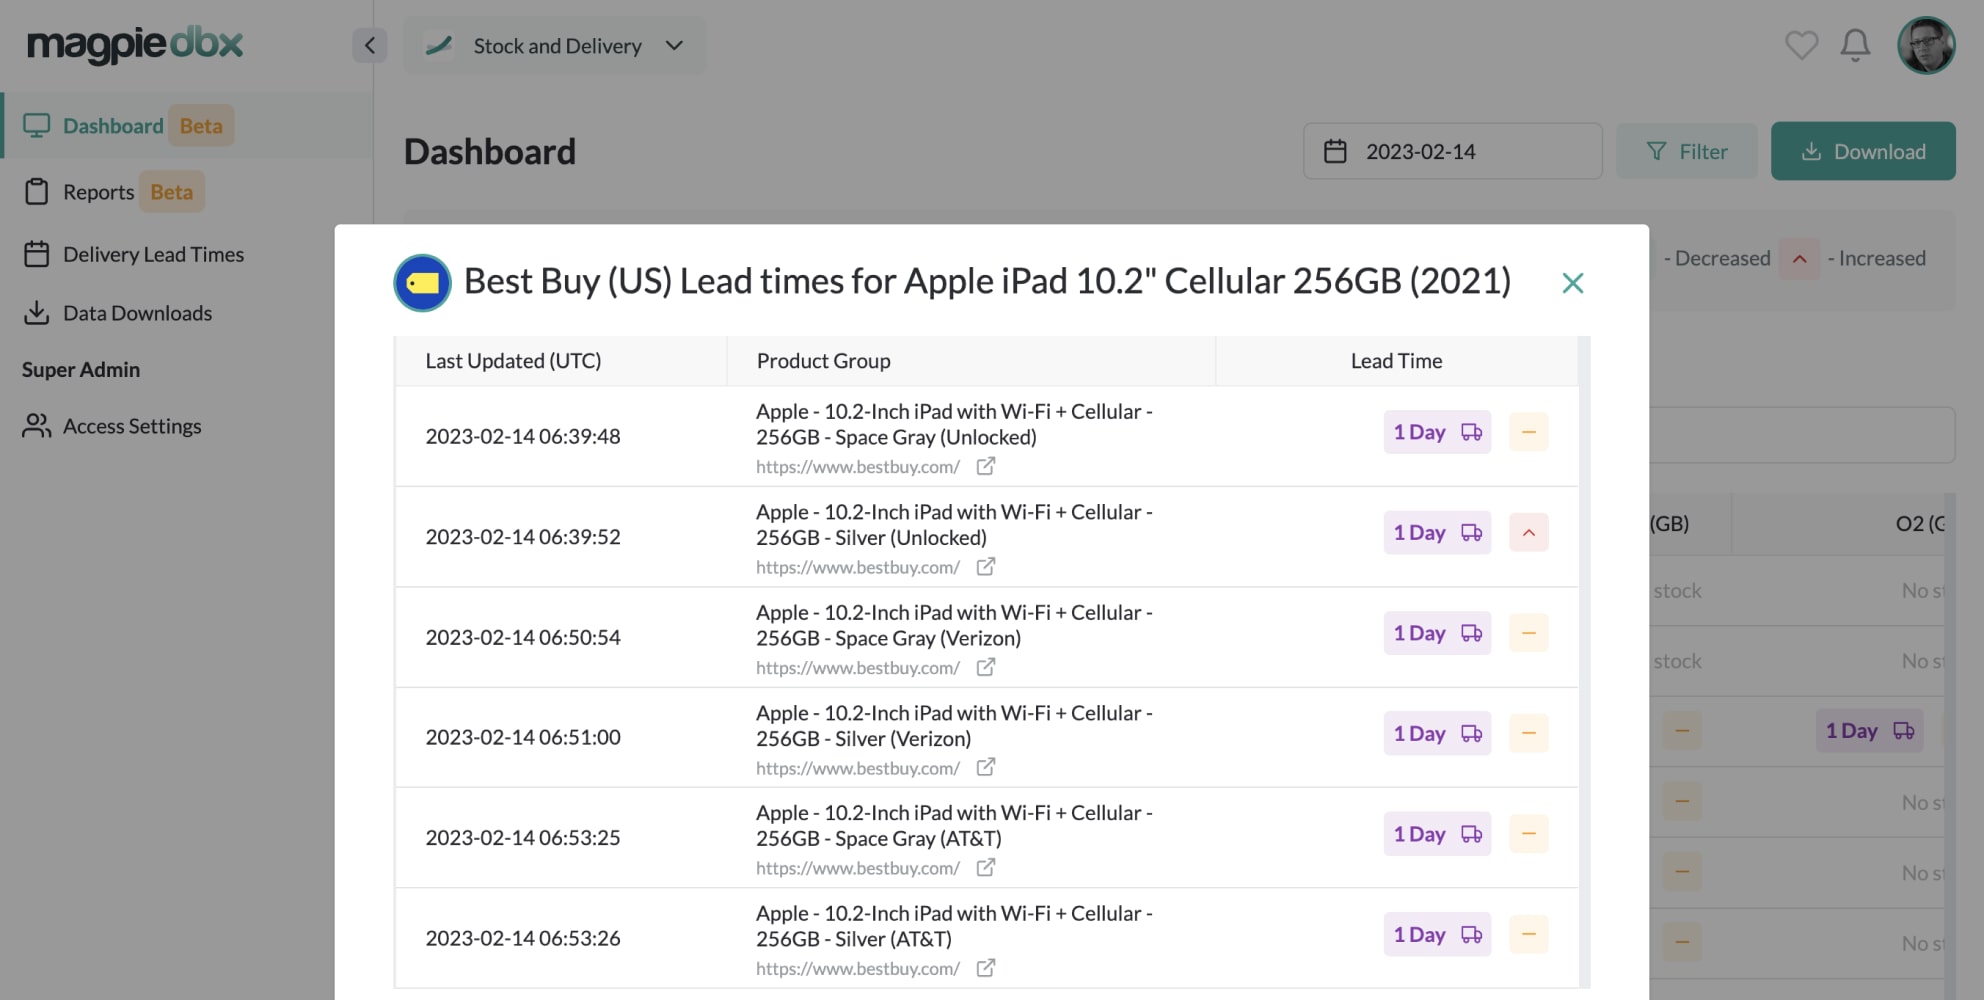1984x1000 pixels.
Task: Click the Best Buy logo in the dialog
Action: pyautogui.click(x=422, y=283)
